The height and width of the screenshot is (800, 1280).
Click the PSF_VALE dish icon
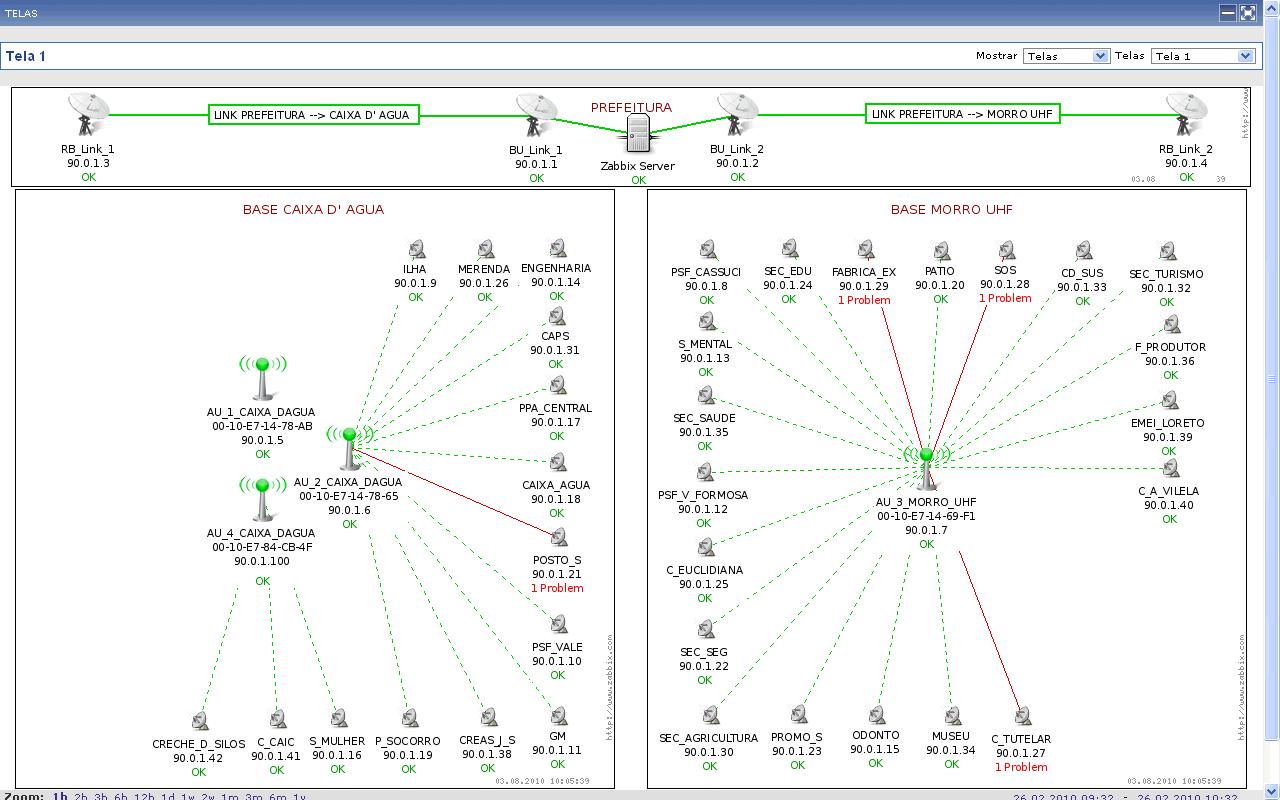pos(558,626)
